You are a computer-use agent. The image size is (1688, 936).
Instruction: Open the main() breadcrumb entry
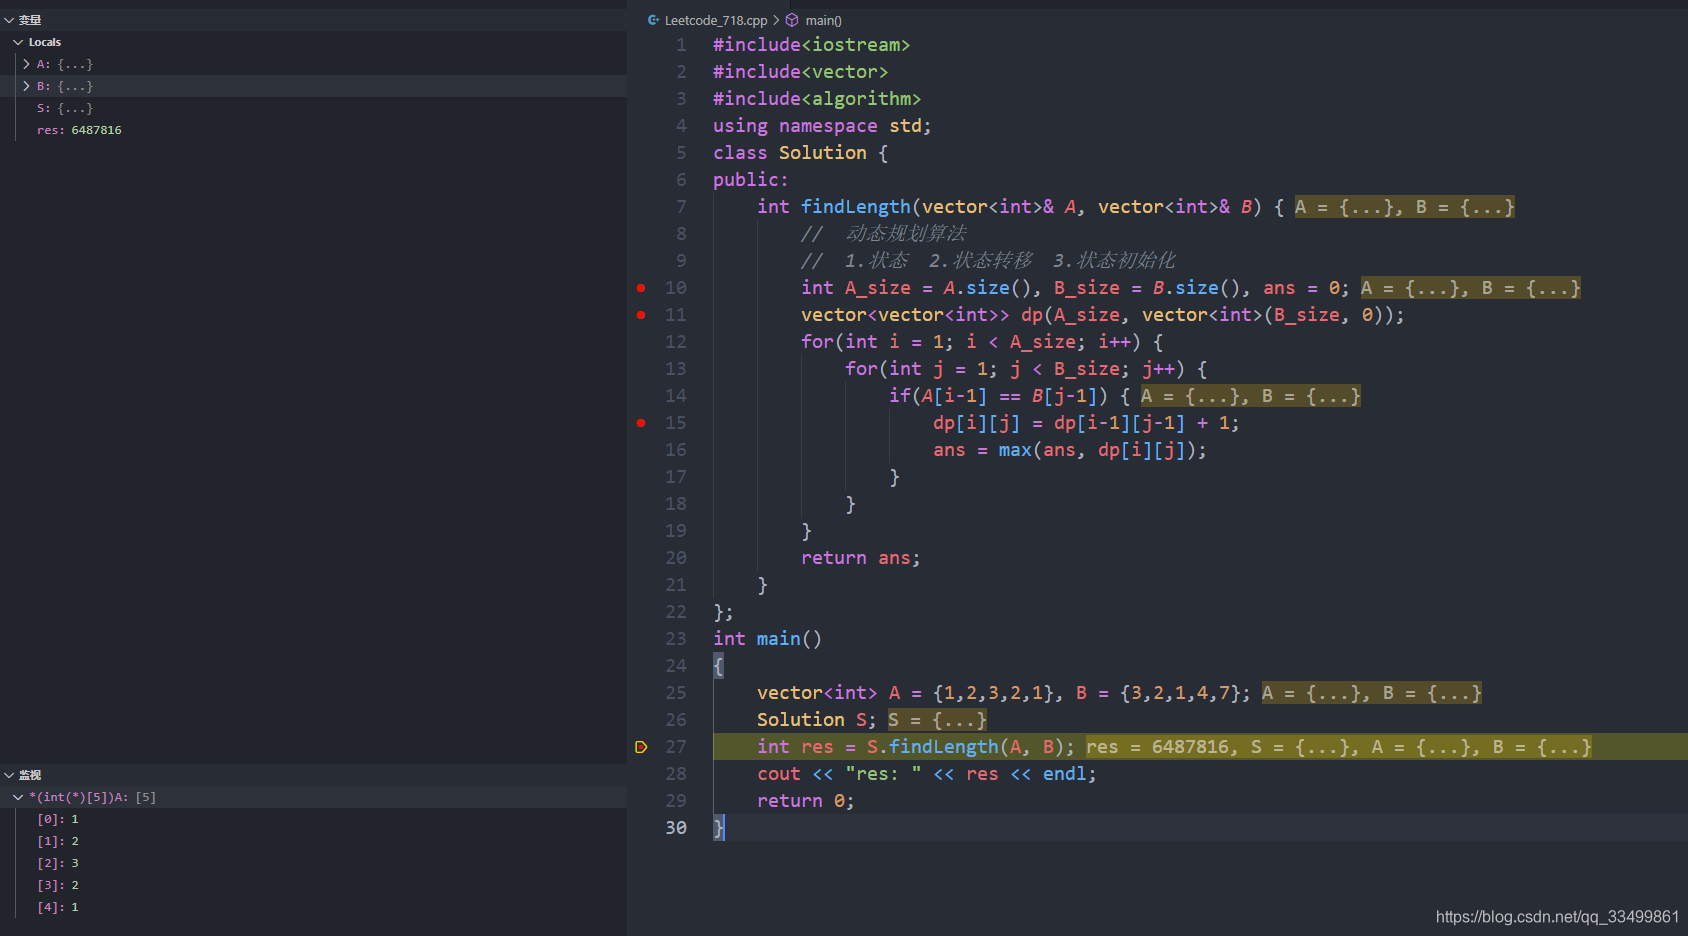[824, 20]
